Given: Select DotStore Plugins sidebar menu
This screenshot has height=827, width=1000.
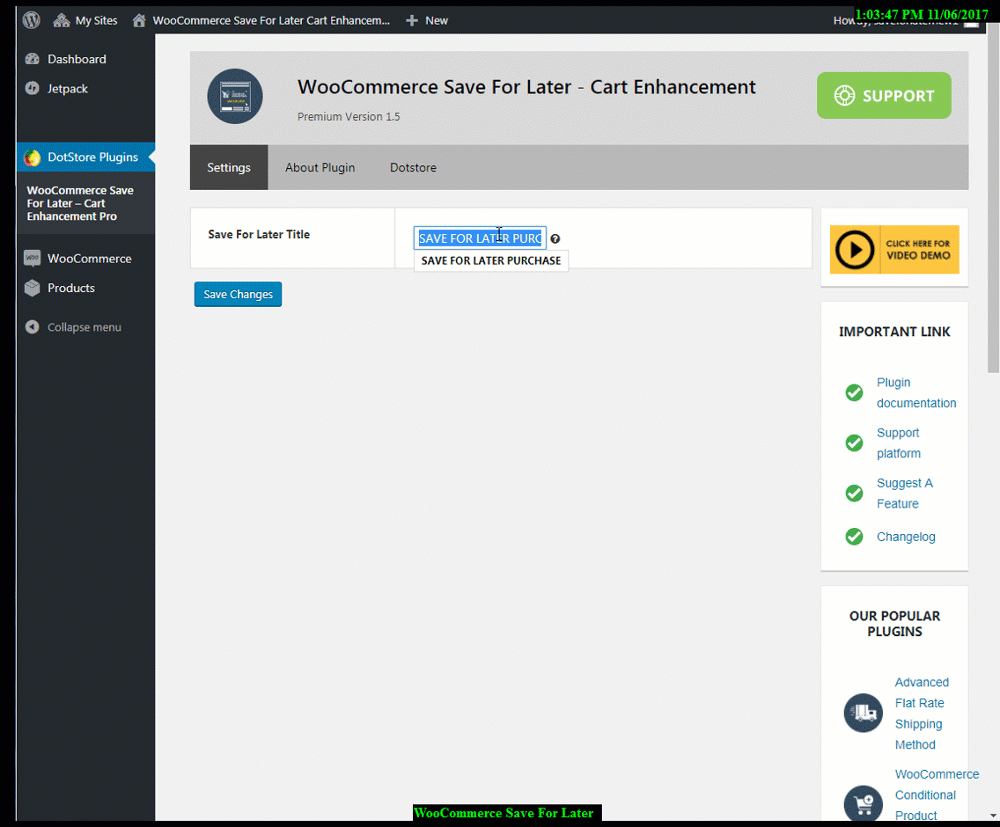Looking at the screenshot, I should [x=92, y=157].
